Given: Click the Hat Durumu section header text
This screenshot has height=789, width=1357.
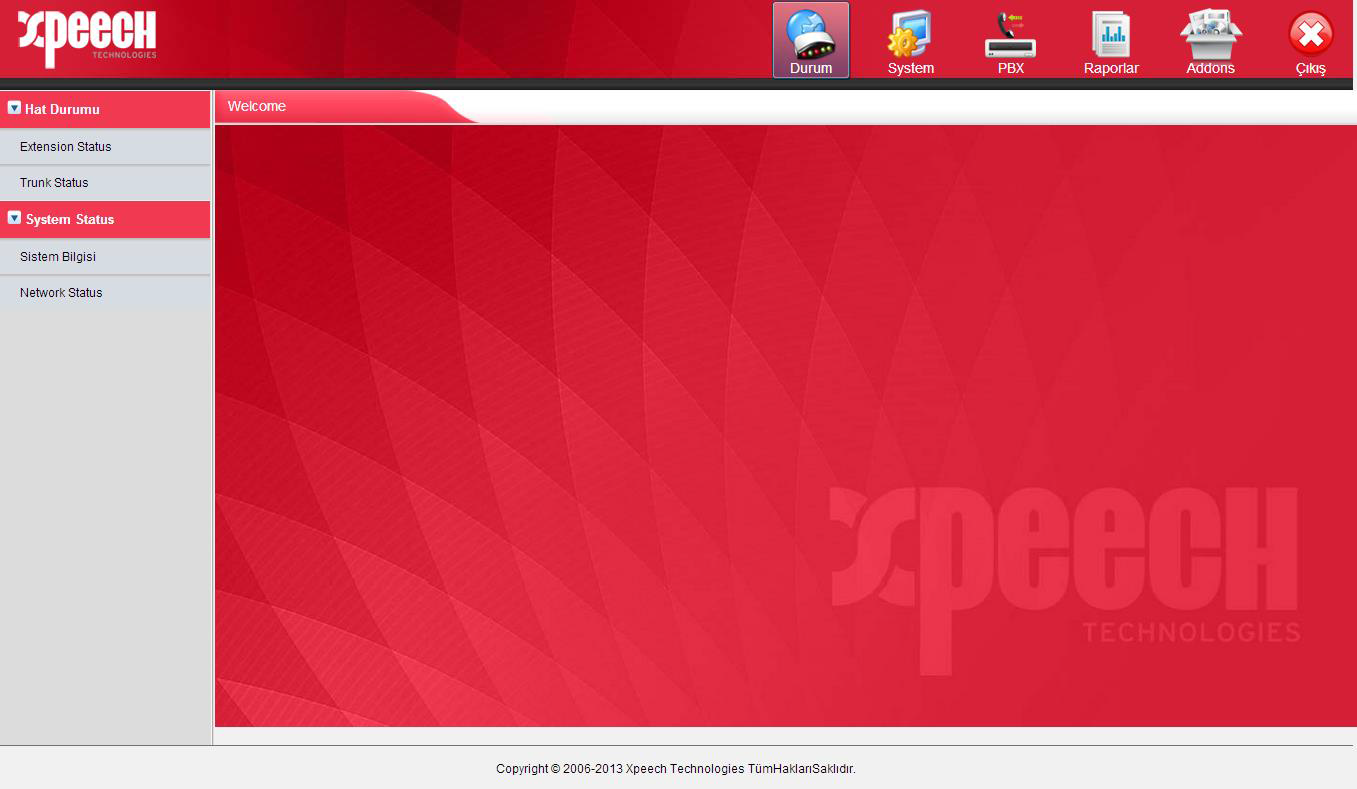Looking at the screenshot, I should (x=62, y=110).
